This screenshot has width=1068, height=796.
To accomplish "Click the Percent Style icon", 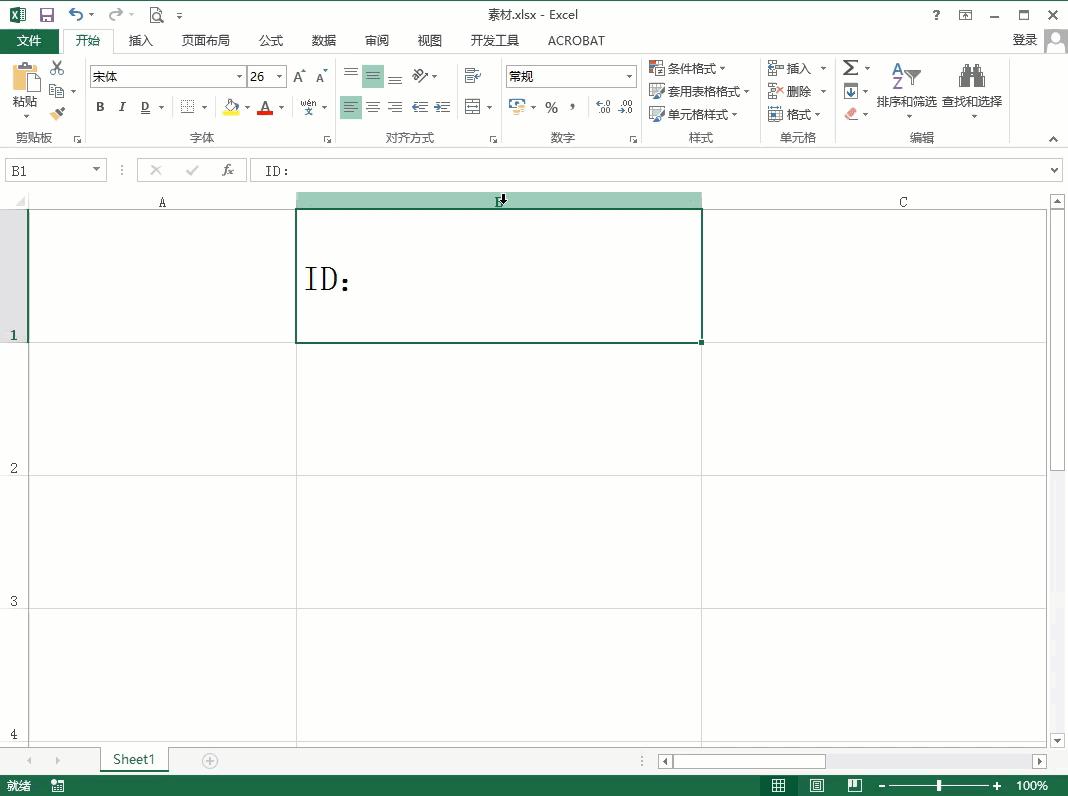I will [551, 107].
